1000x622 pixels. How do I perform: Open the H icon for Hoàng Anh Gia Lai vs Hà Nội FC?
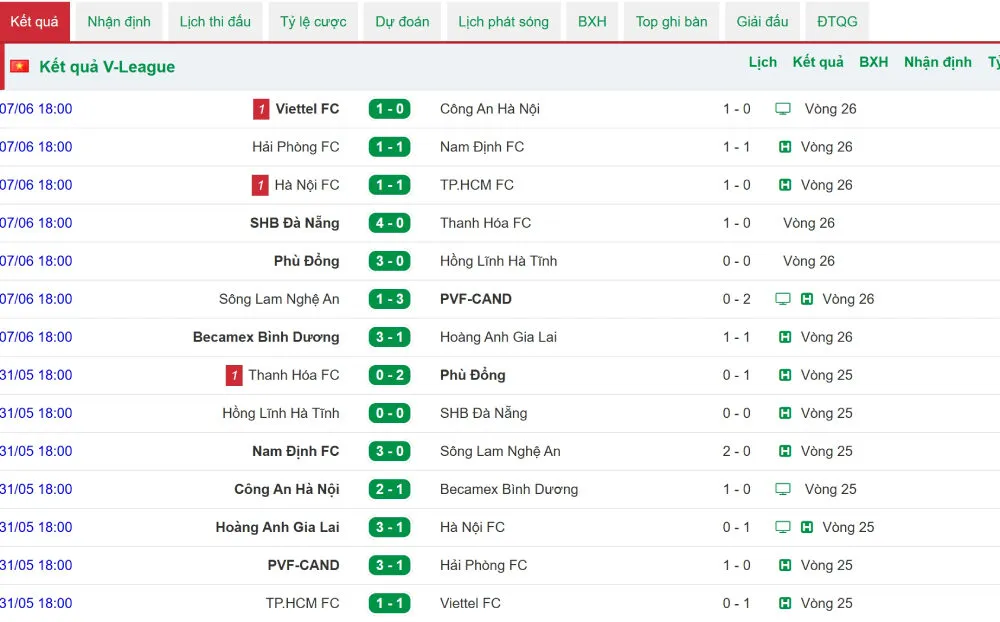[x=807, y=527]
